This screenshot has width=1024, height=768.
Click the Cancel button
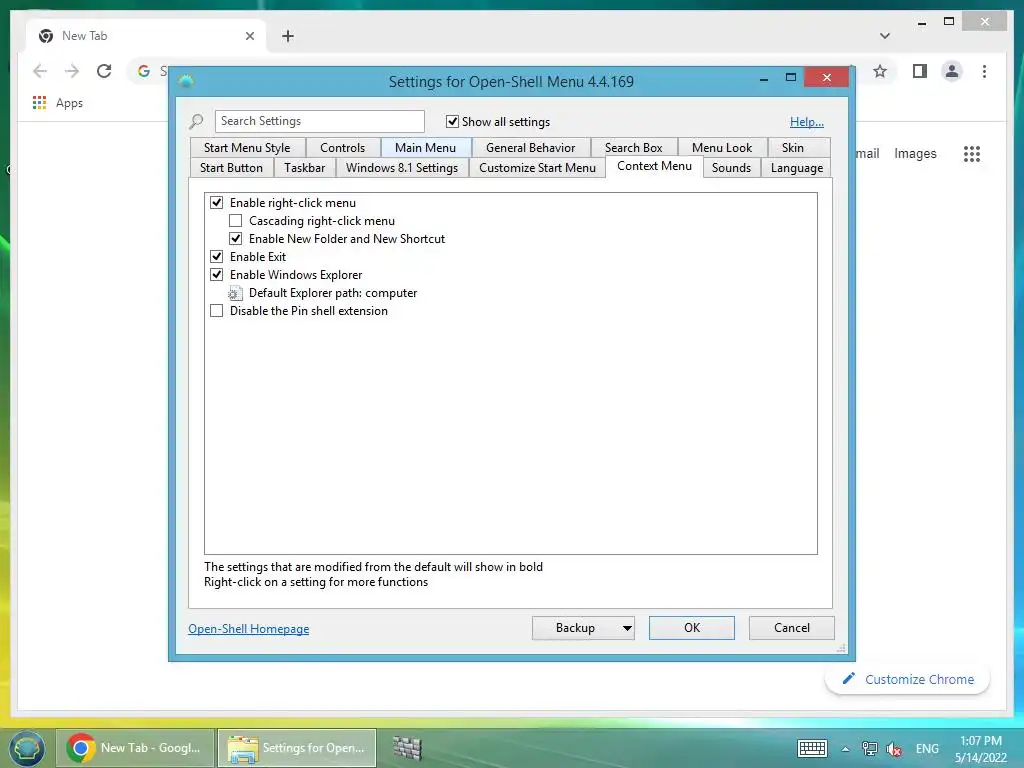click(x=792, y=628)
